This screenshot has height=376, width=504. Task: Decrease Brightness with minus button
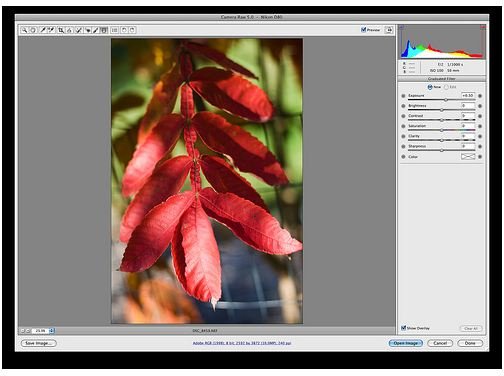(x=403, y=106)
